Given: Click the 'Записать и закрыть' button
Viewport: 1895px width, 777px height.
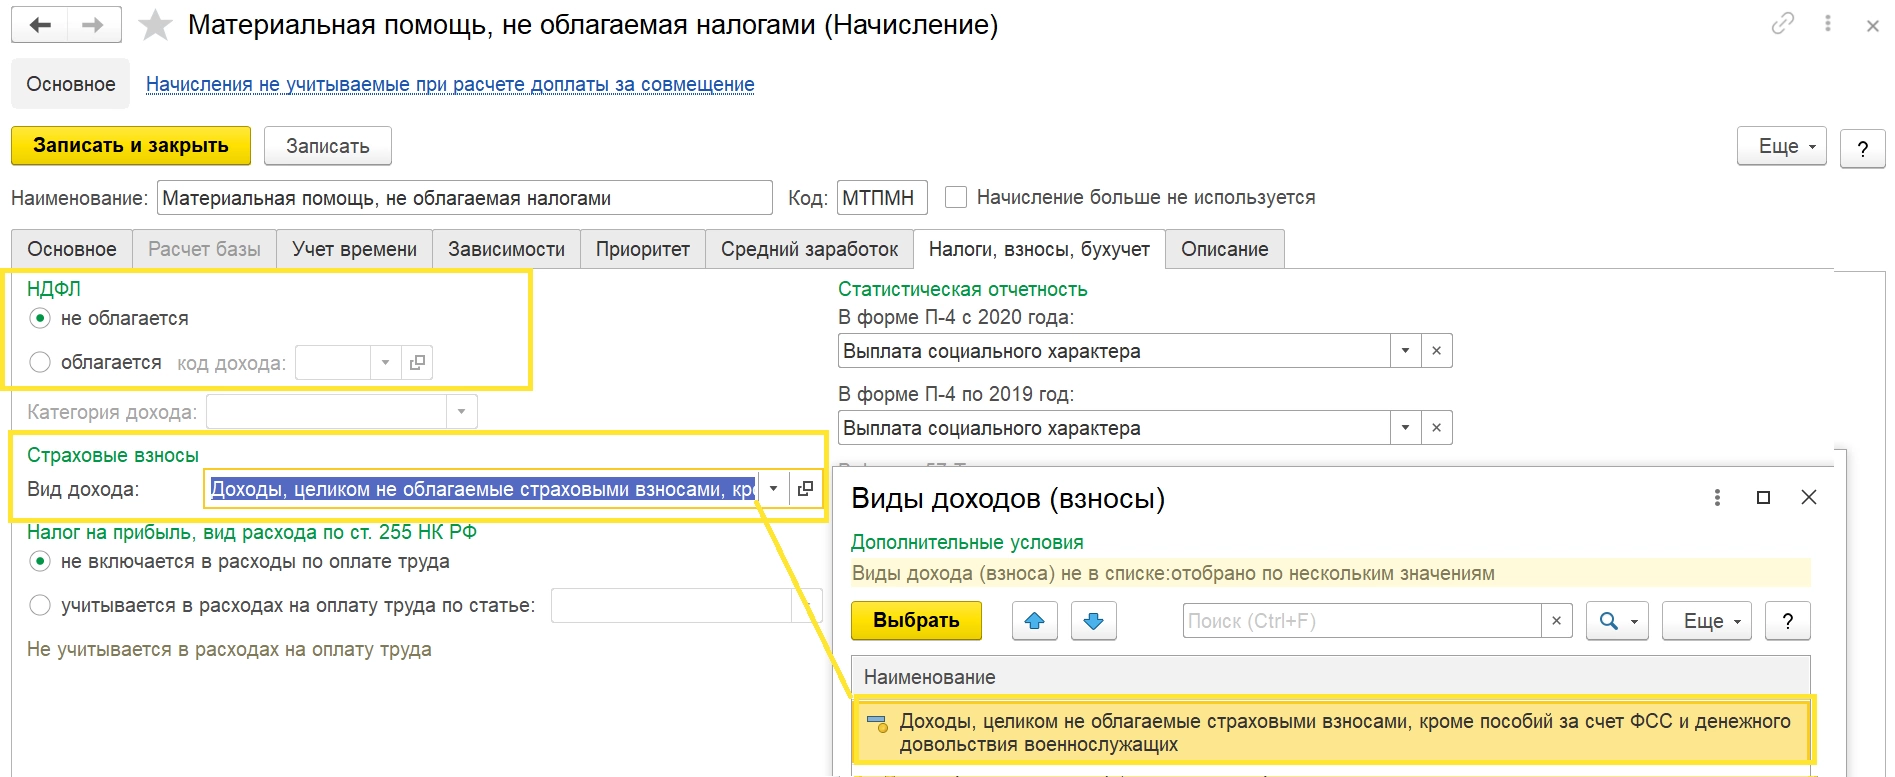Looking at the screenshot, I should [131, 146].
